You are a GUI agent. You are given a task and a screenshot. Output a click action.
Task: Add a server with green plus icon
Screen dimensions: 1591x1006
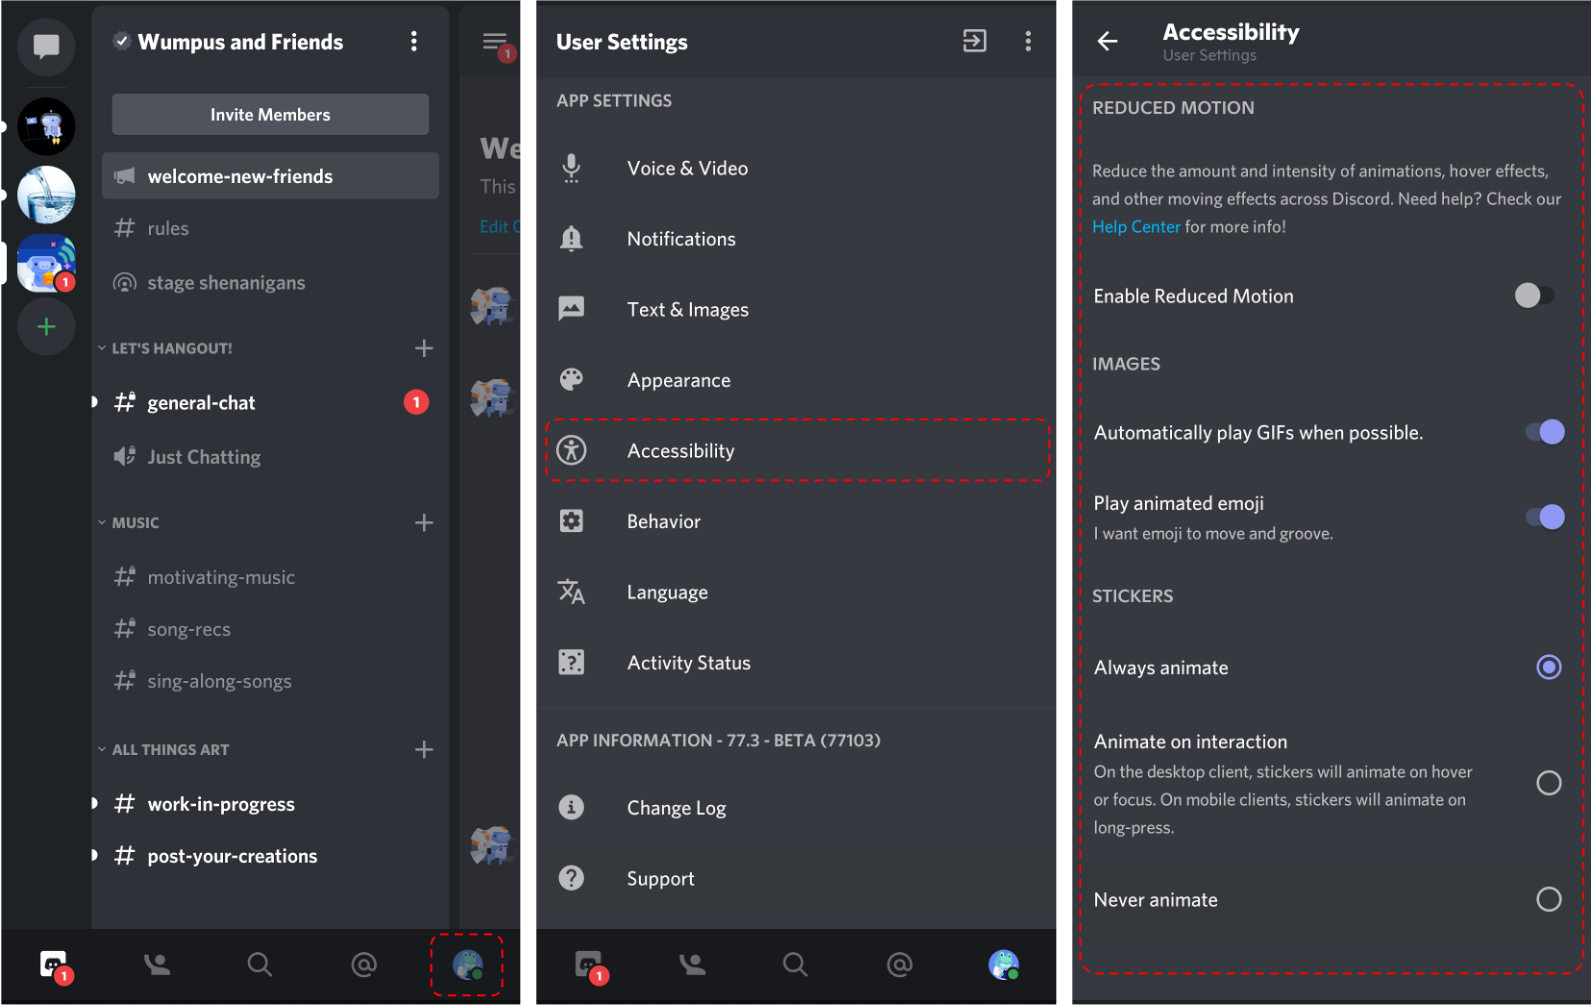(46, 327)
